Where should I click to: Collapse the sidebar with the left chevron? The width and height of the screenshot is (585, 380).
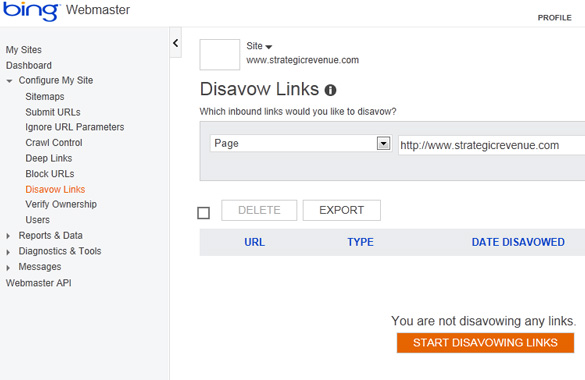click(x=176, y=43)
